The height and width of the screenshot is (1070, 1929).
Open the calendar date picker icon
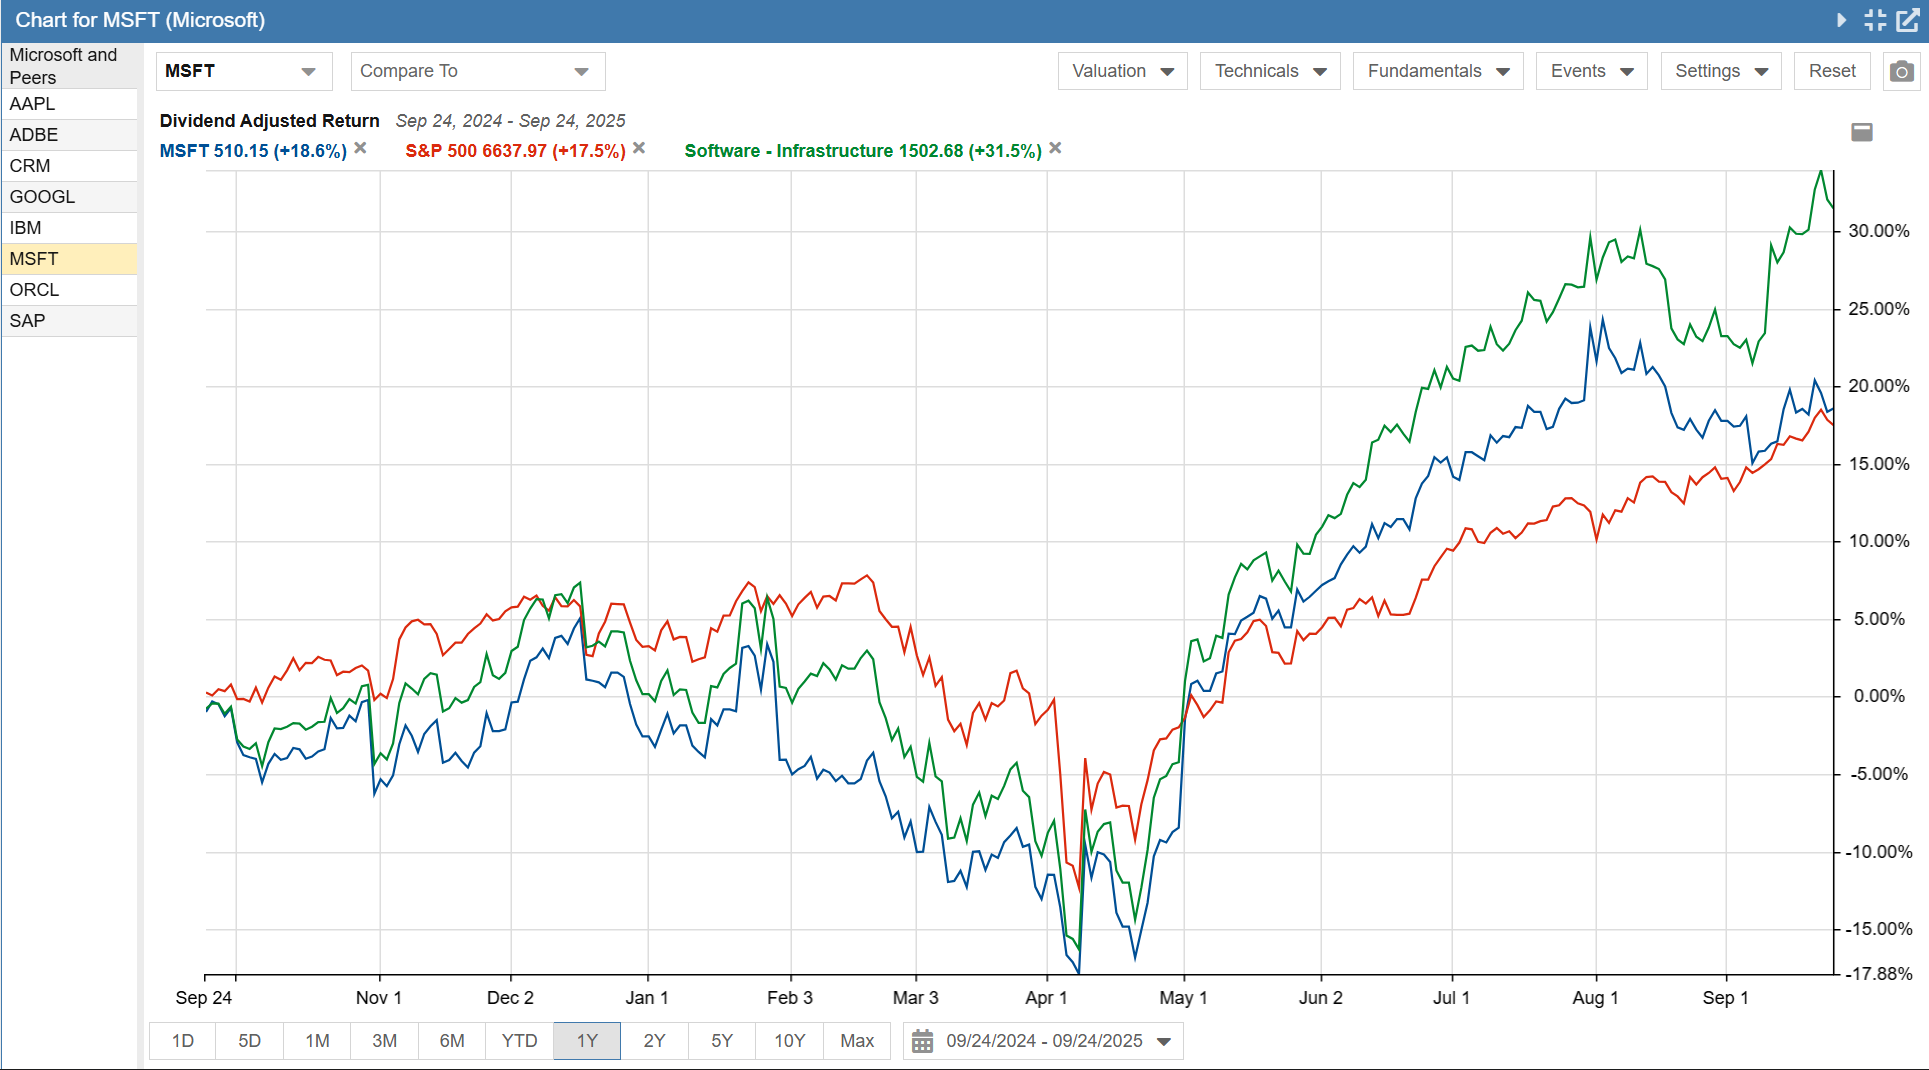point(922,1041)
